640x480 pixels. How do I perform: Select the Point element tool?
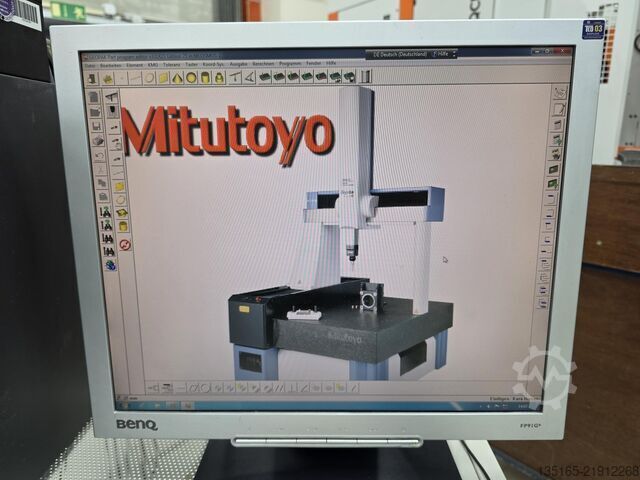click(121, 78)
